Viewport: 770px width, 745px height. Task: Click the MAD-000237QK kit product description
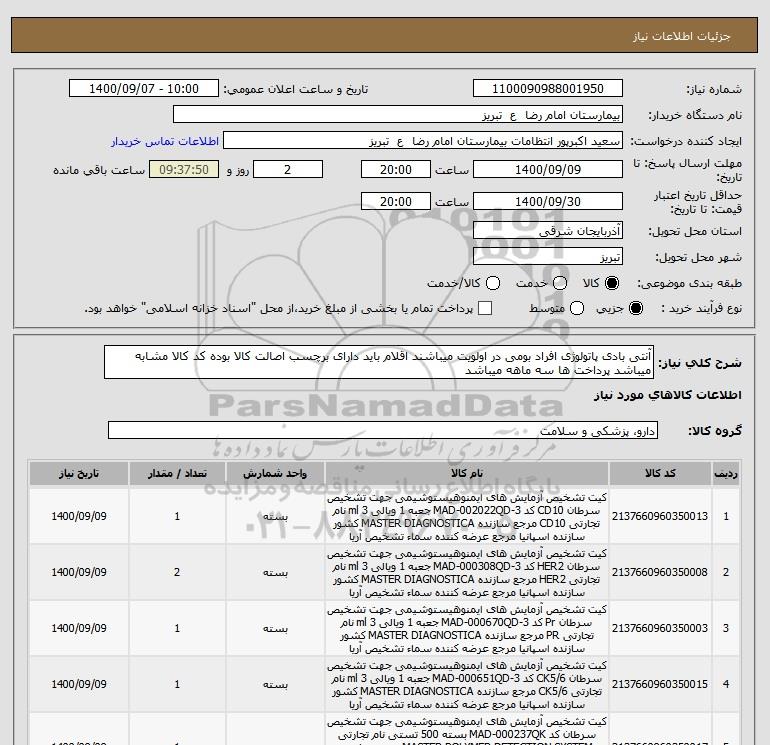(x=467, y=730)
